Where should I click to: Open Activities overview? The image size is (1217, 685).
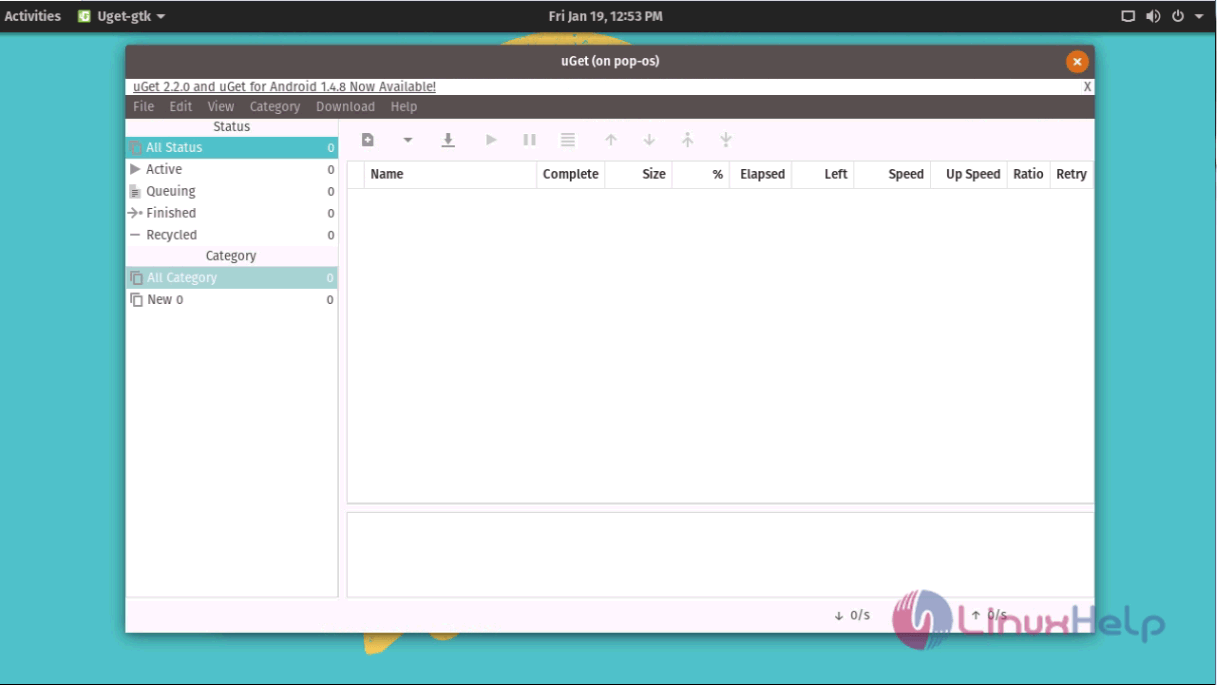(x=33, y=16)
